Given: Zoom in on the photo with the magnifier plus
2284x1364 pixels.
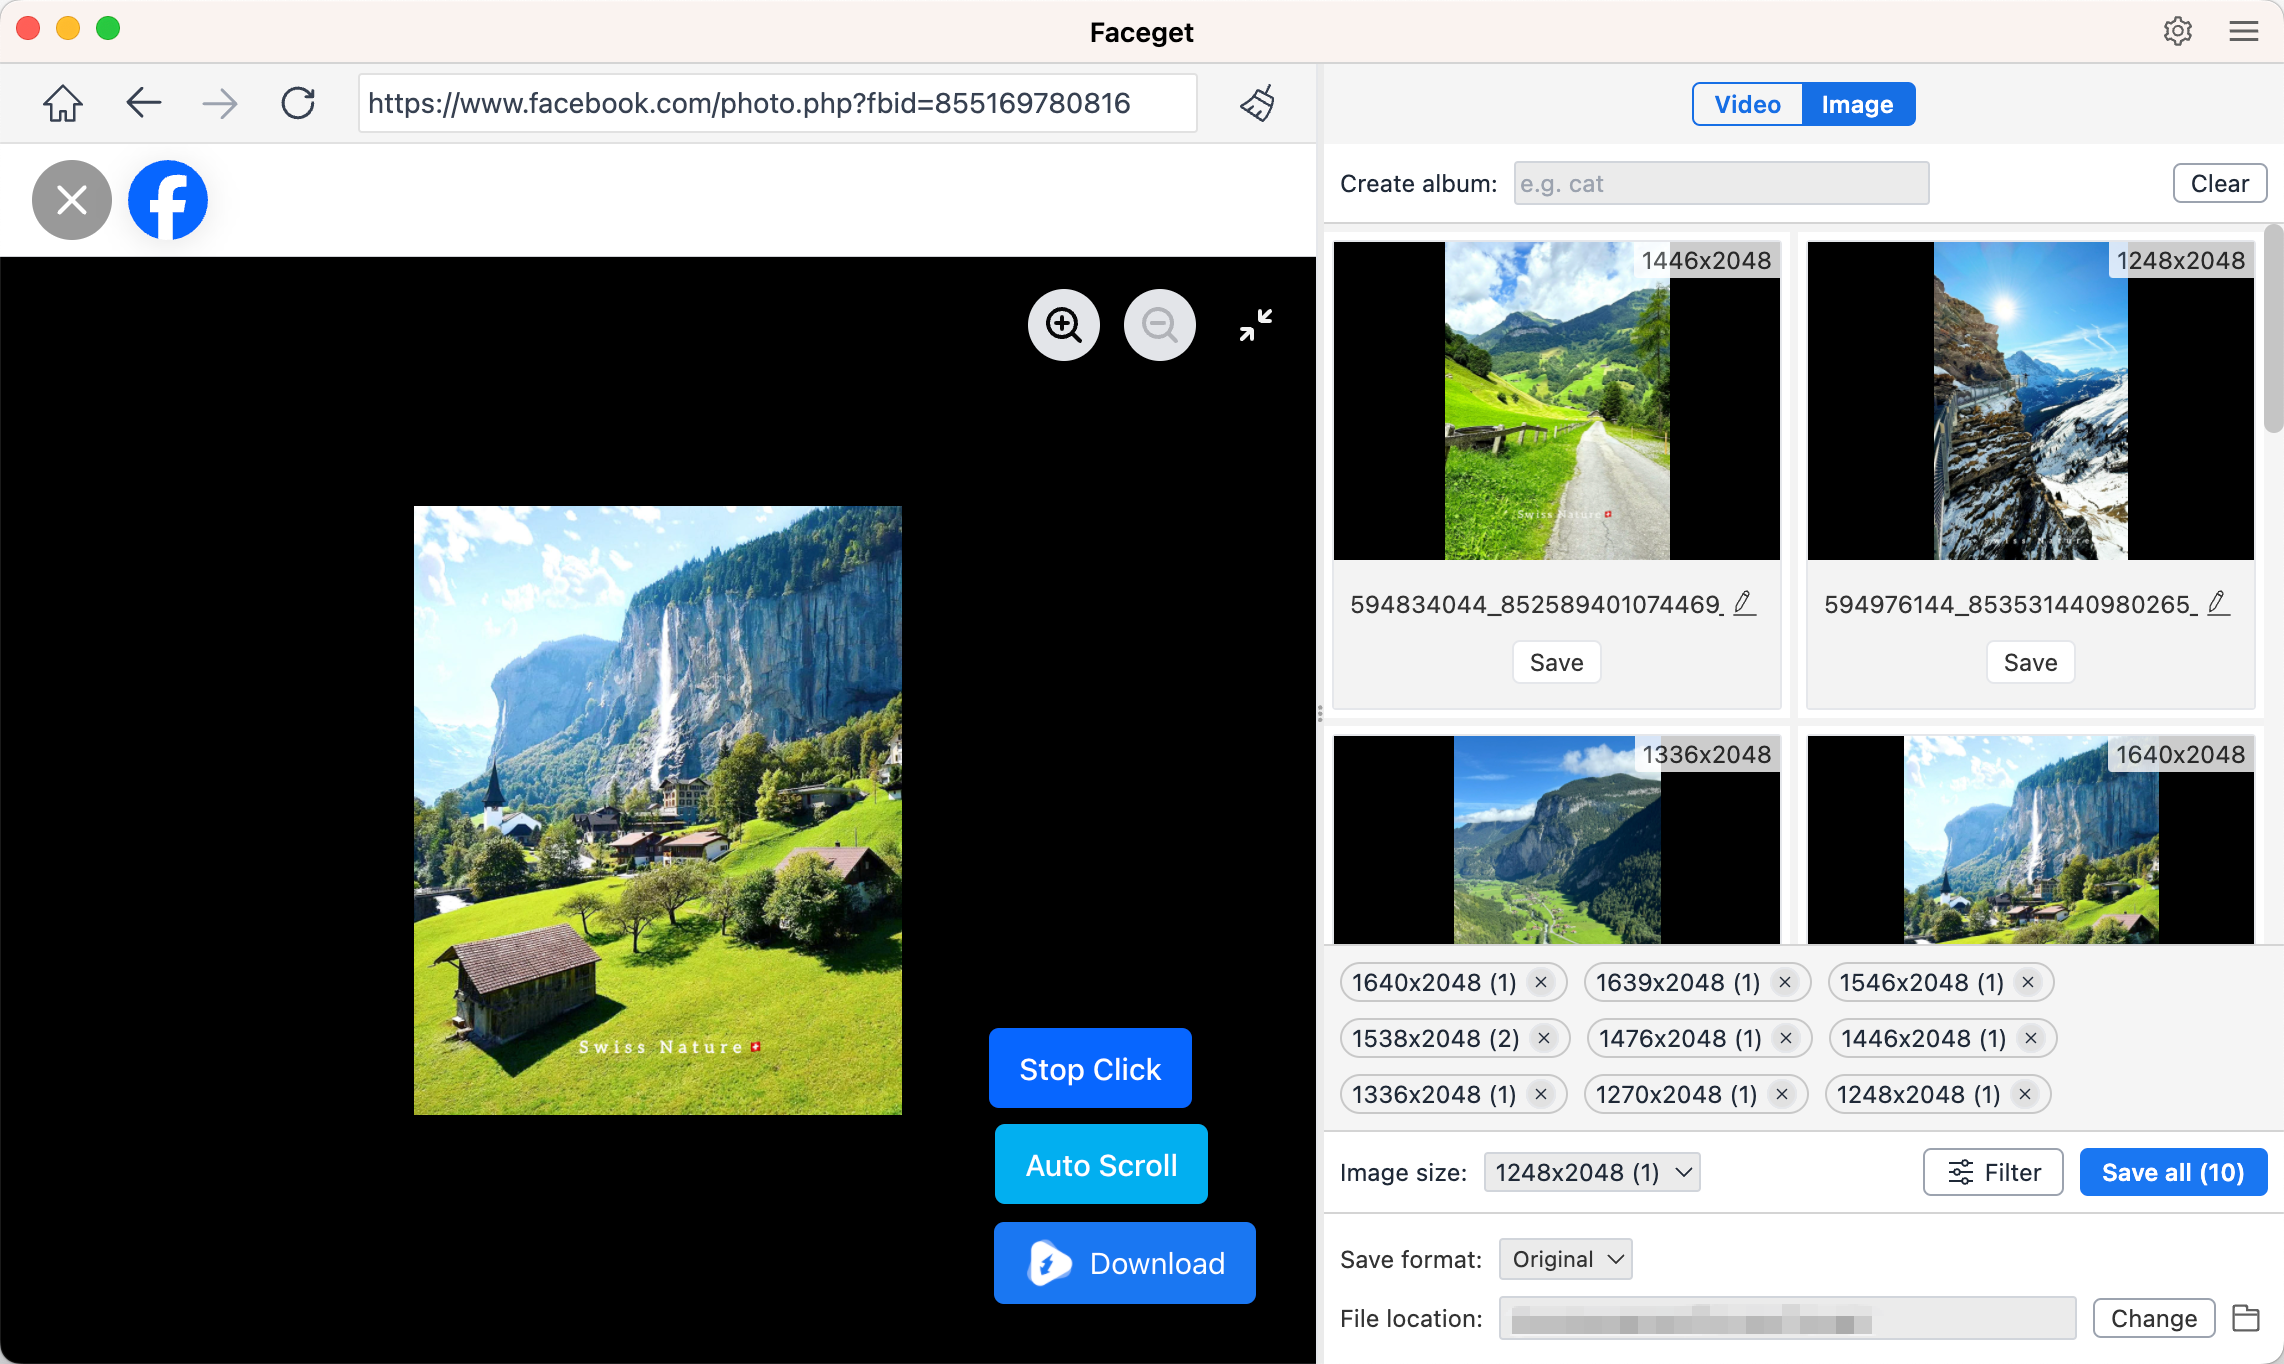Looking at the screenshot, I should point(1063,325).
